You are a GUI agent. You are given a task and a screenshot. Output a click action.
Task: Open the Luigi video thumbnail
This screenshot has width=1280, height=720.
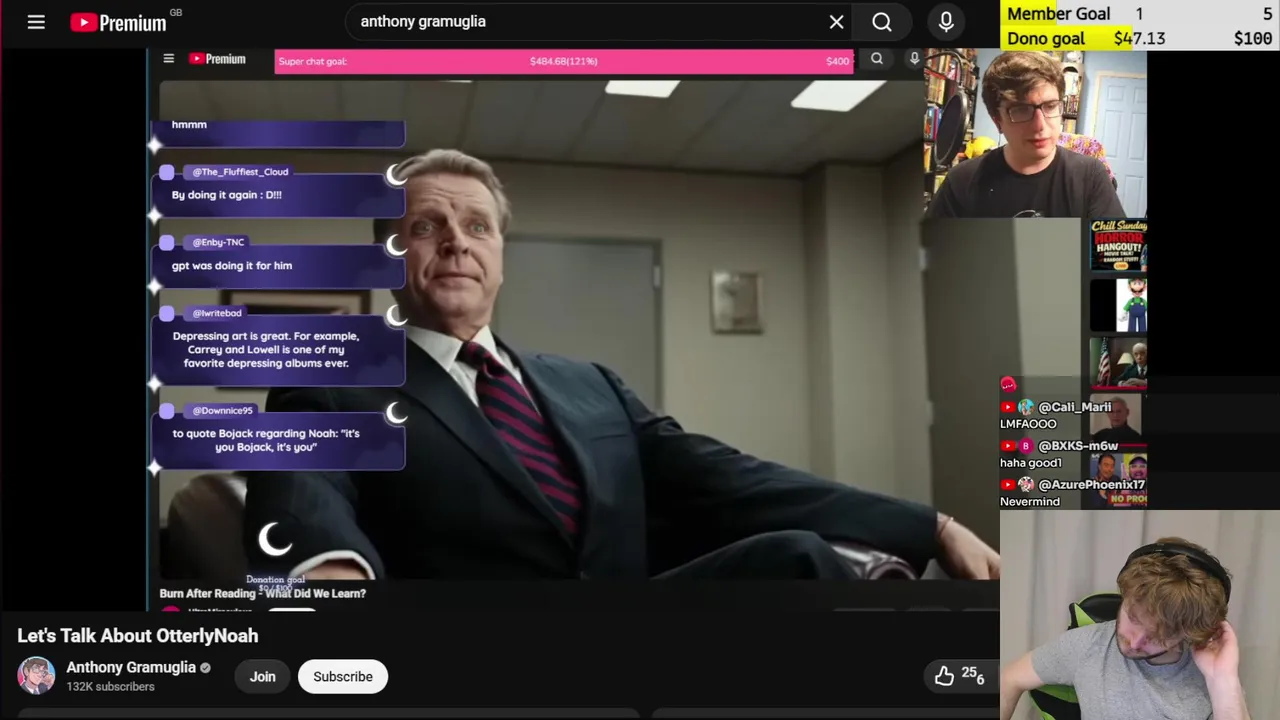pyautogui.click(x=1119, y=305)
